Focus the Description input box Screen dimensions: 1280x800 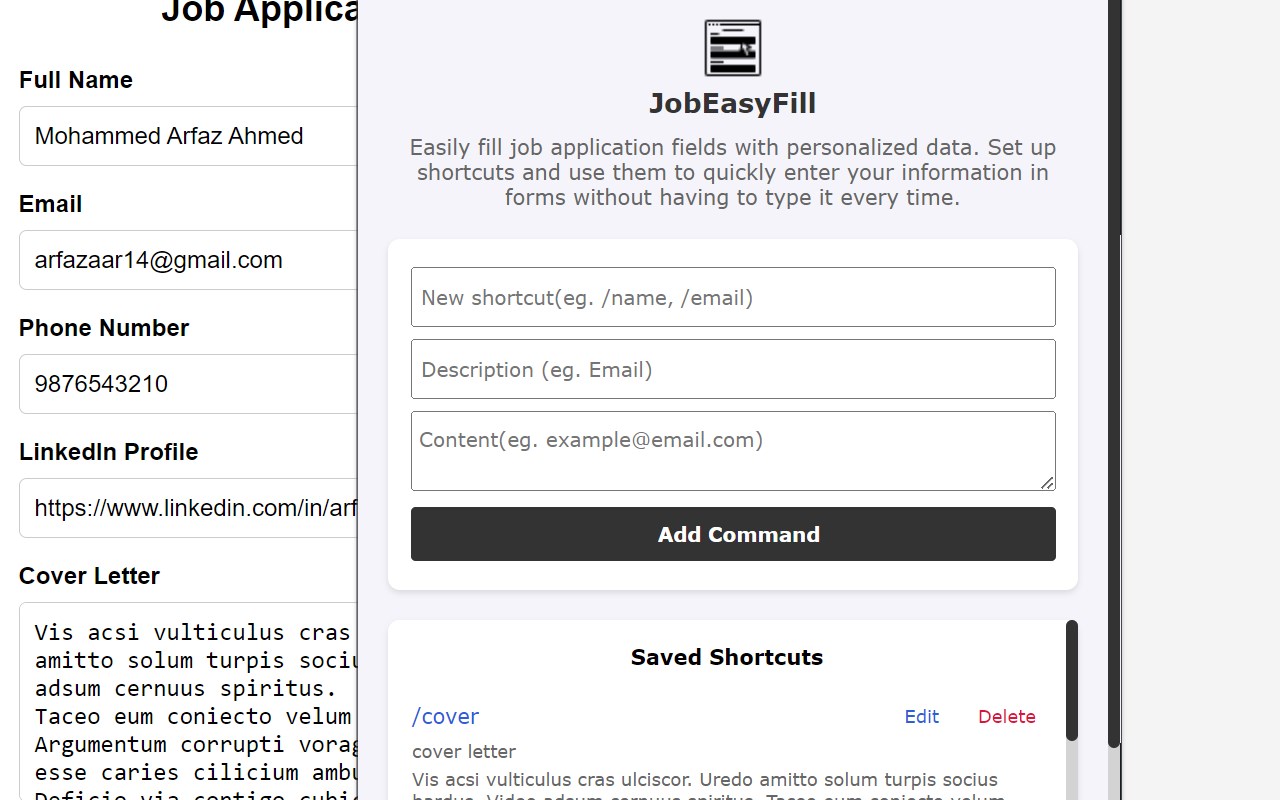point(733,369)
